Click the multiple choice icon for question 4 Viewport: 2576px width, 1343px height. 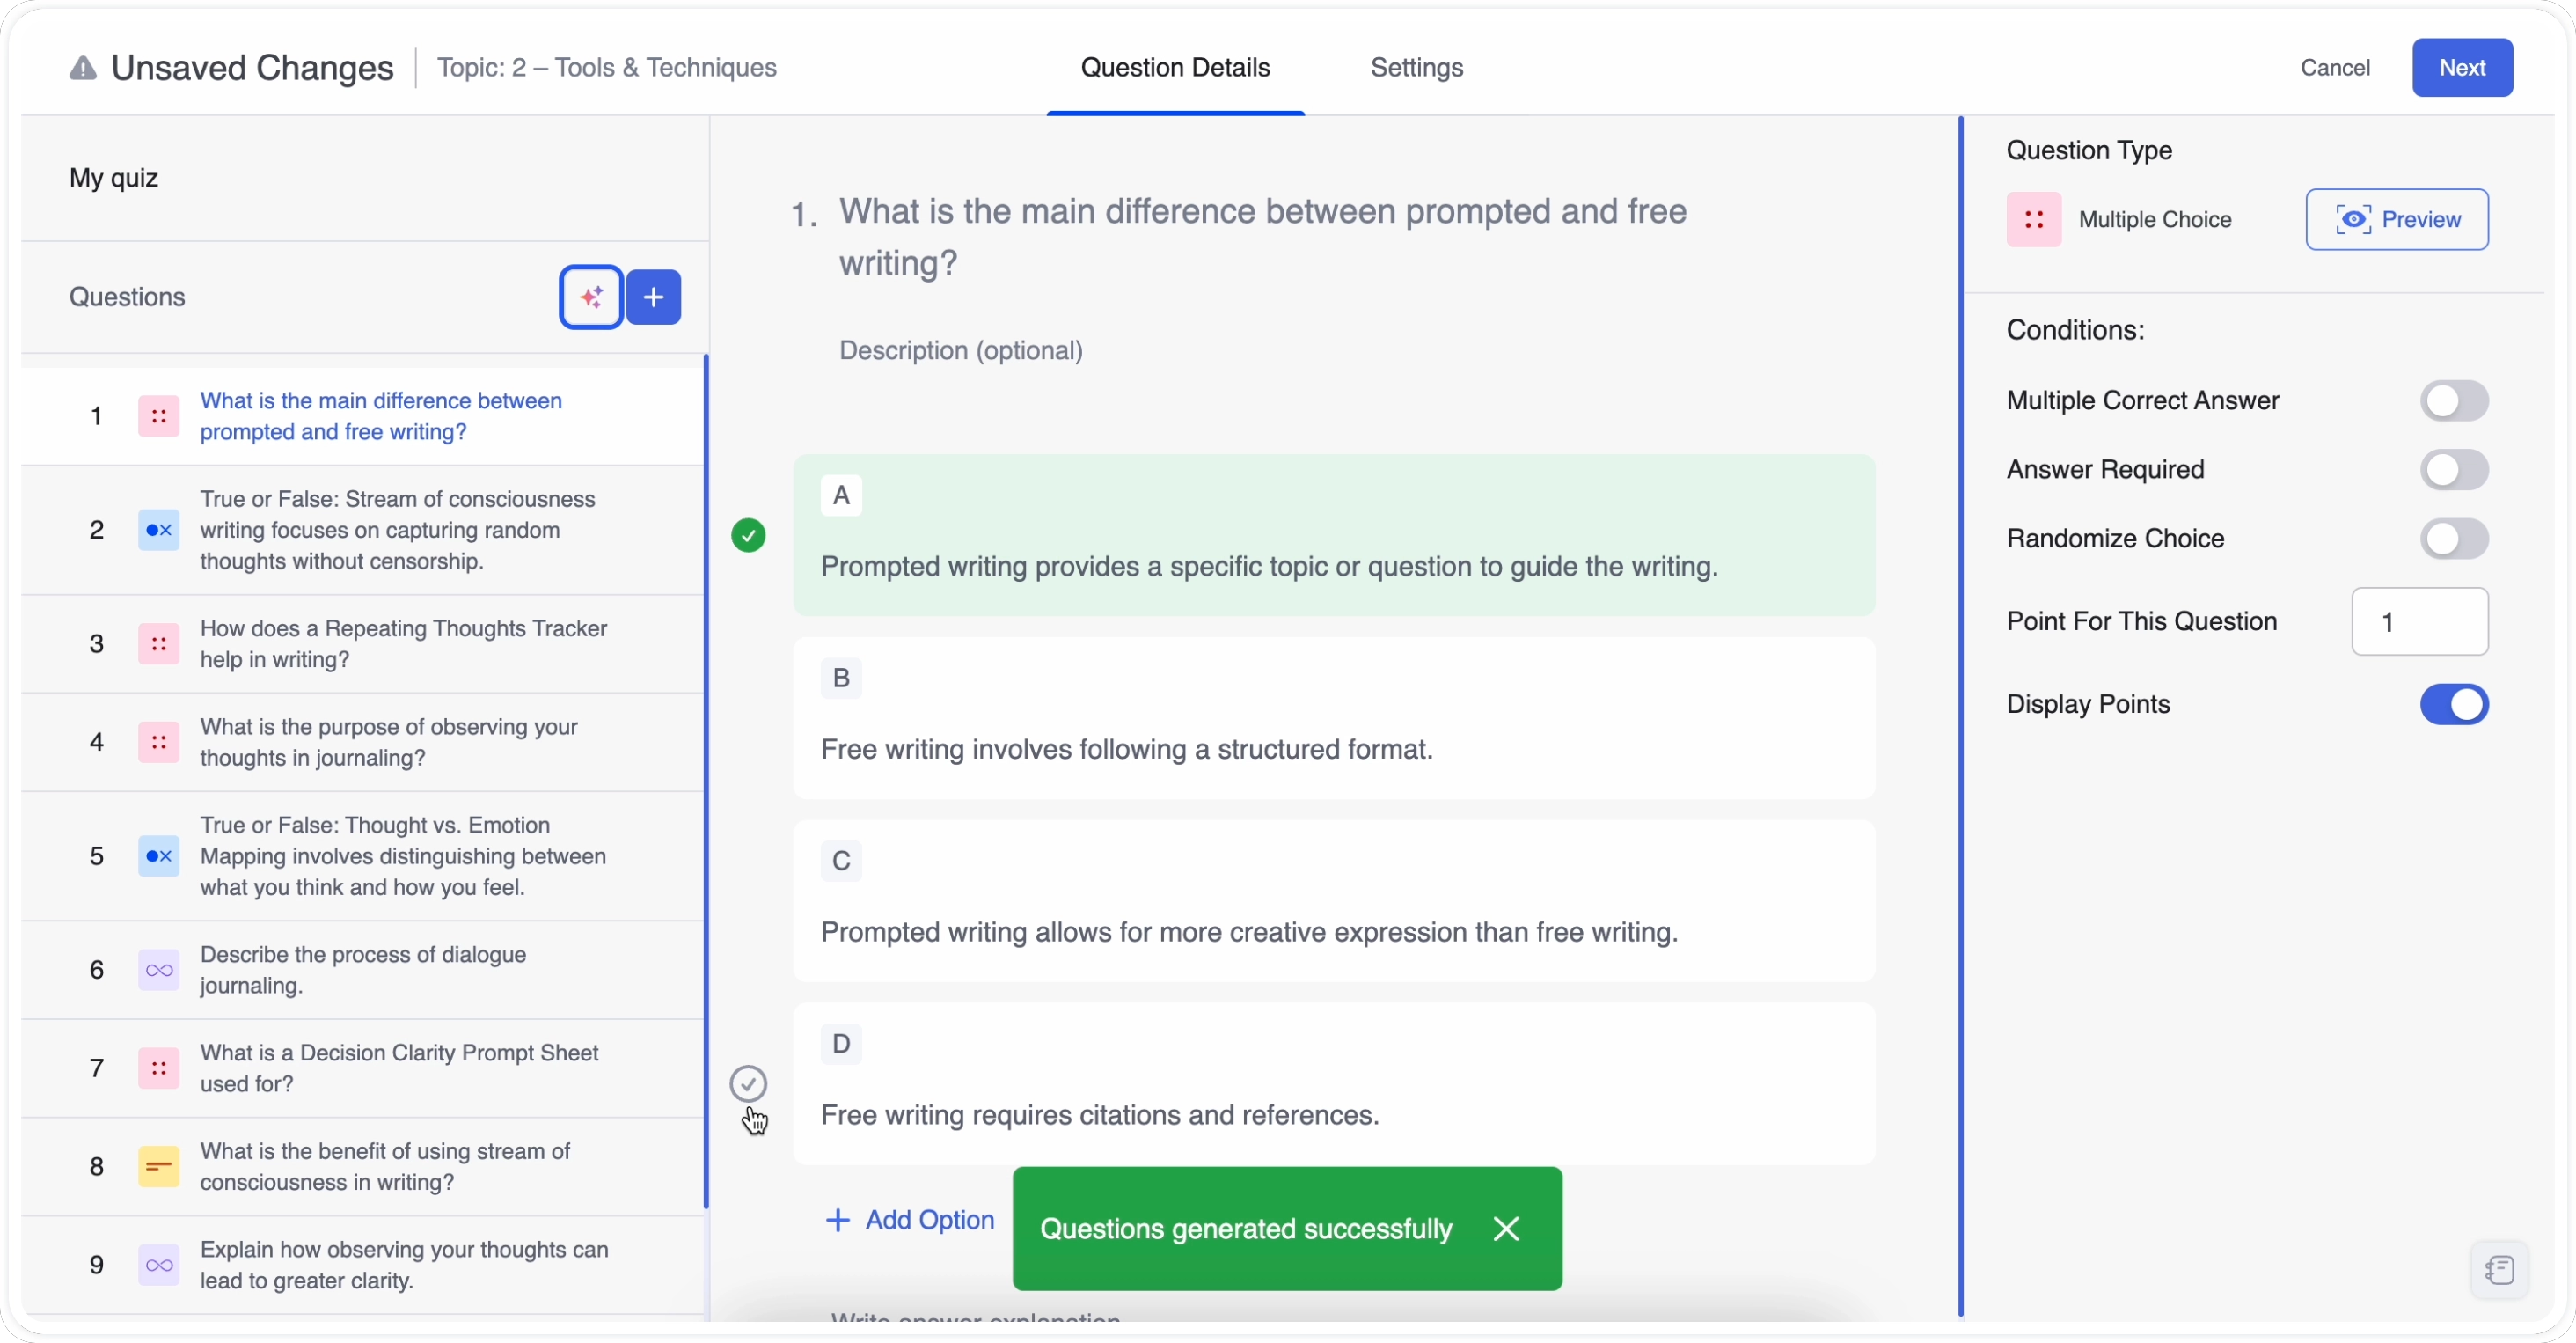pyautogui.click(x=159, y=742)
